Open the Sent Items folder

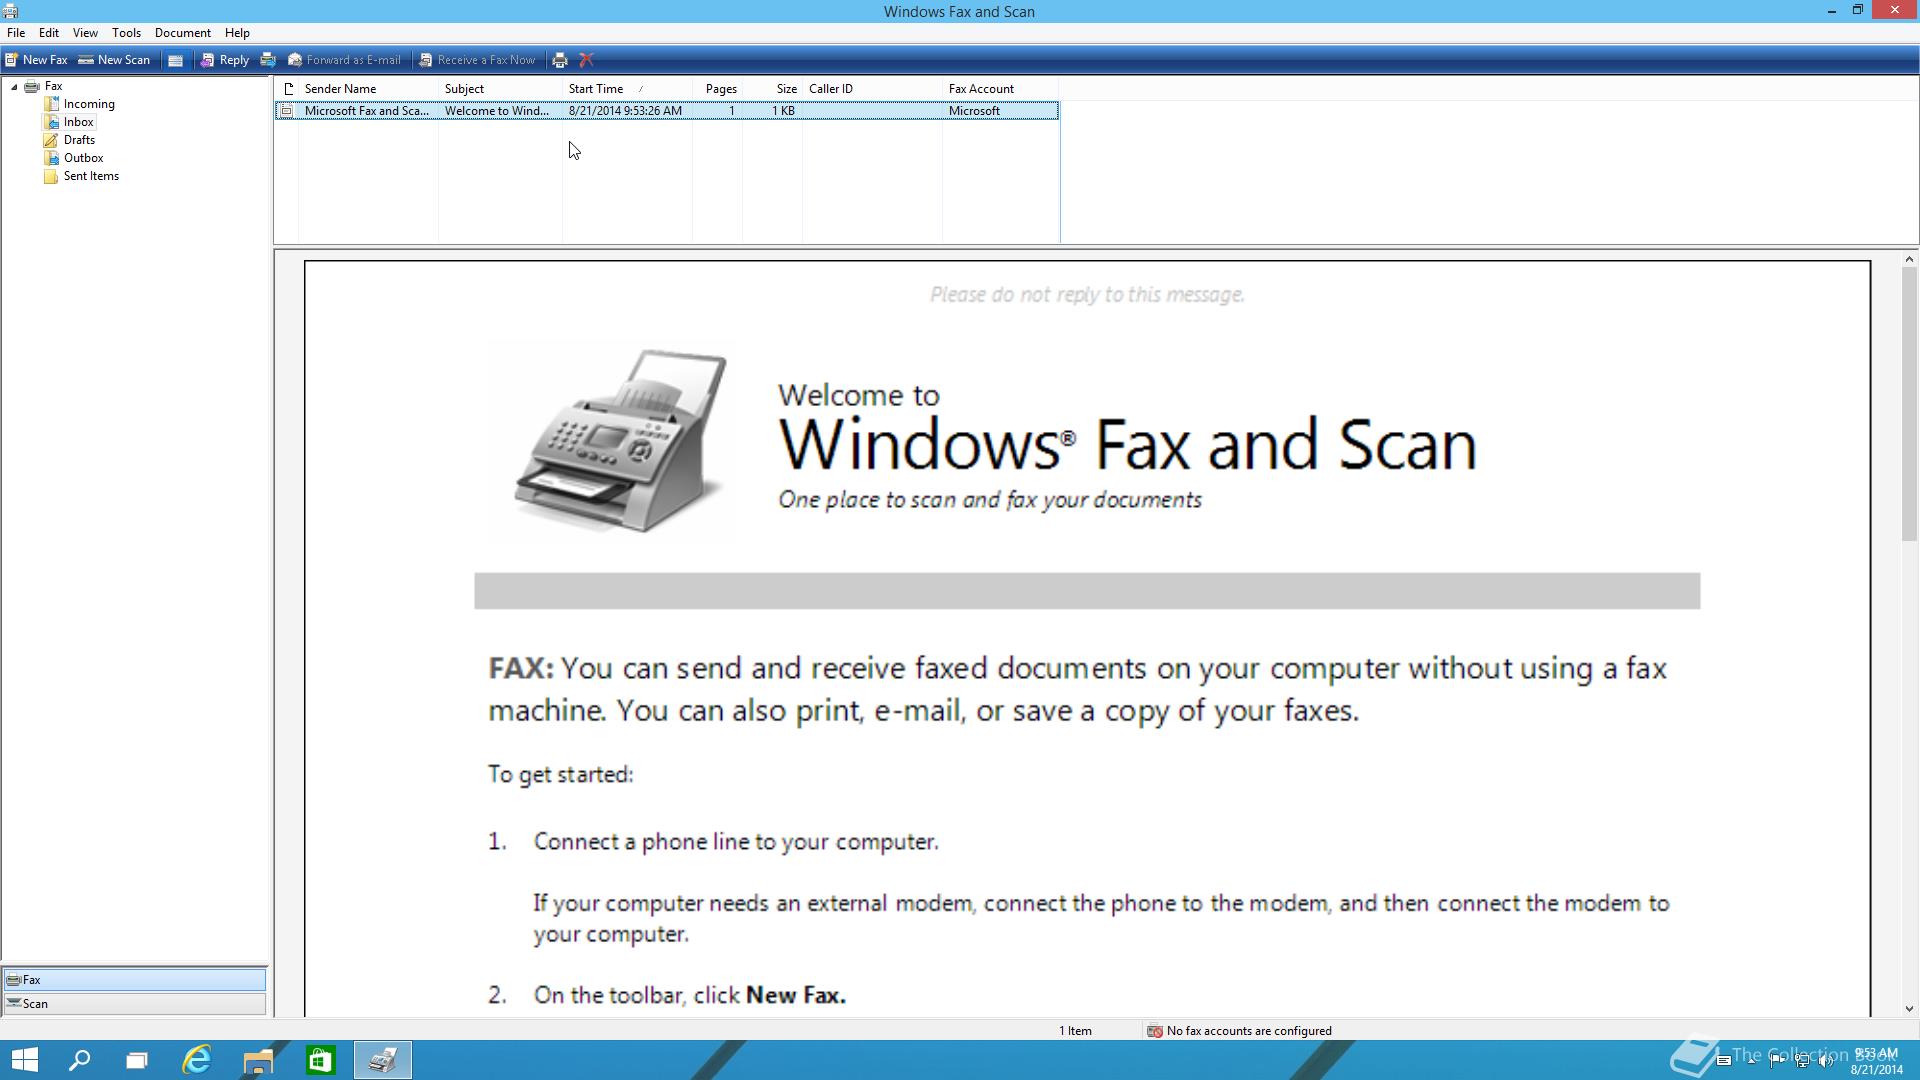(91, 176)
